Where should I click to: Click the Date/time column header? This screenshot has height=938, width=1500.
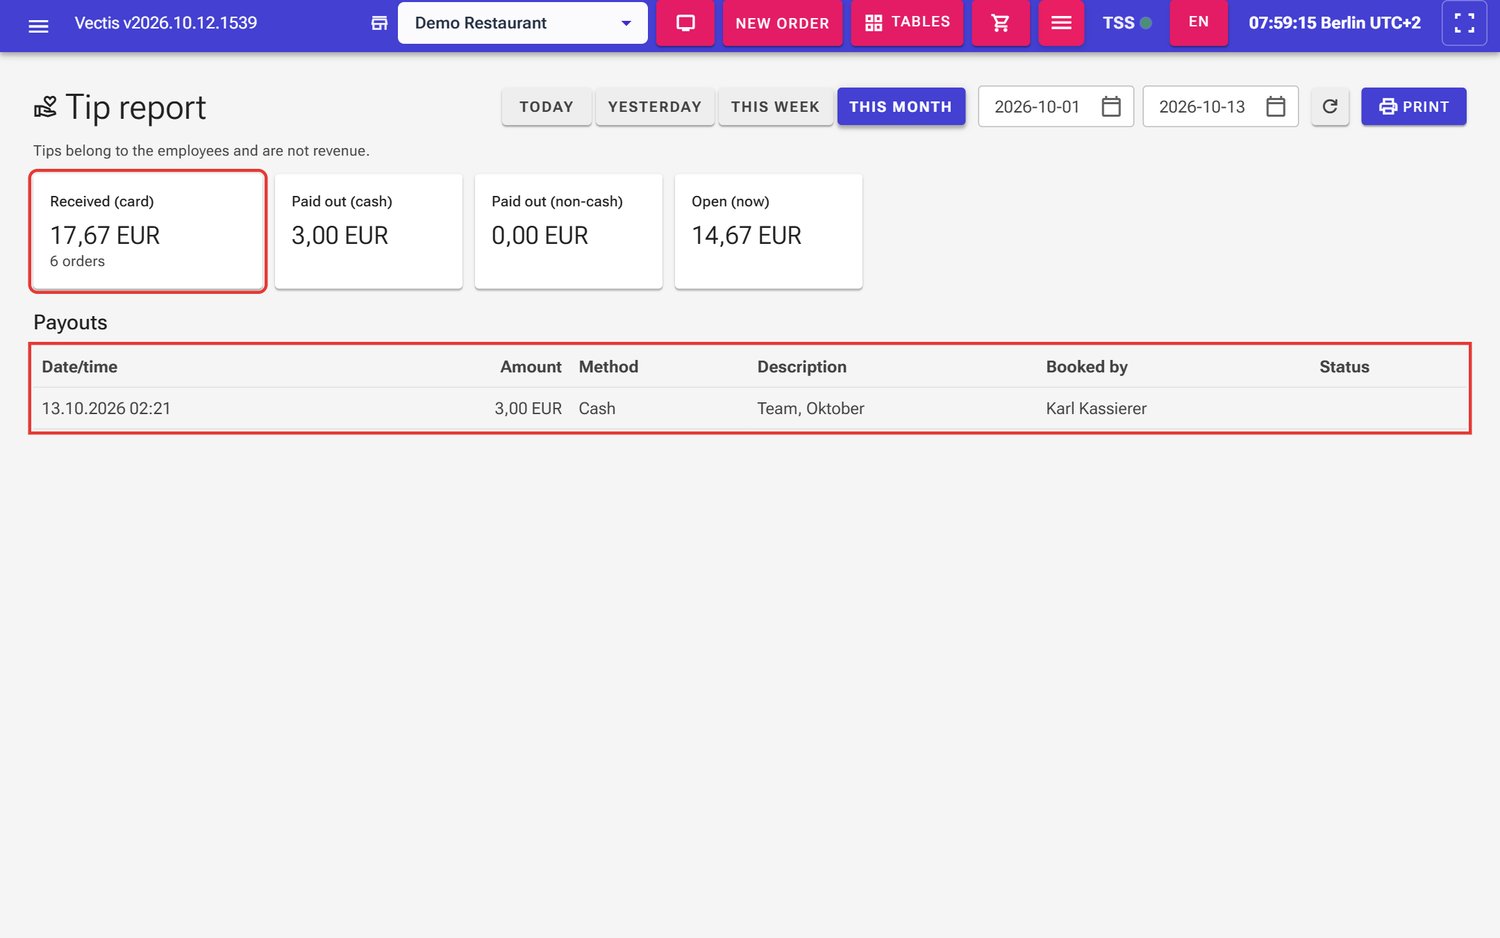[80, 367]
